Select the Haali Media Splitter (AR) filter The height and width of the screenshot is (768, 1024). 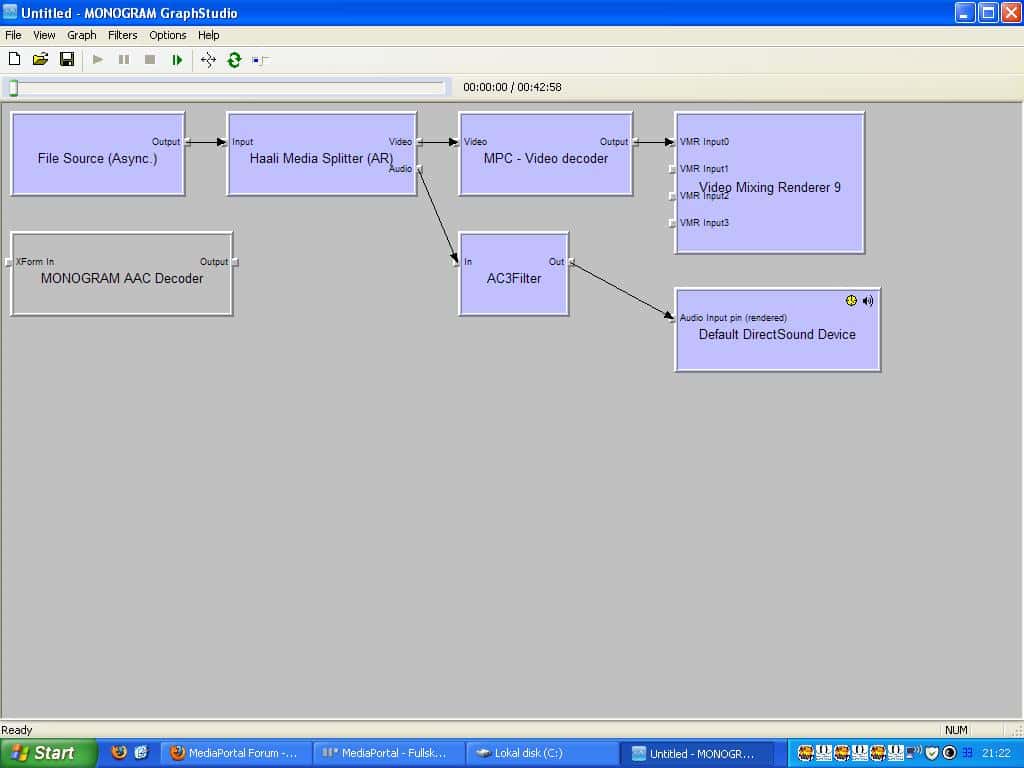(x=321, y=153)
